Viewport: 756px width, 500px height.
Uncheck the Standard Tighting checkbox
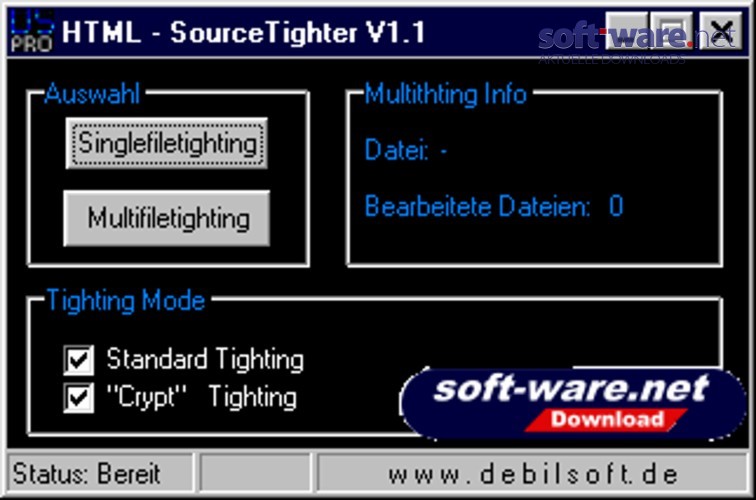(x=79, y=360)
